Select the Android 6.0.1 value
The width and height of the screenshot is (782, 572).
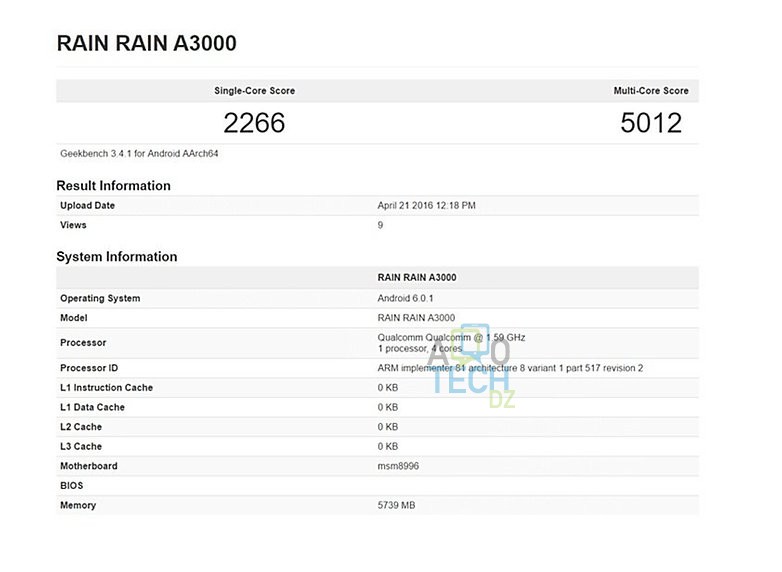point(405,298)
